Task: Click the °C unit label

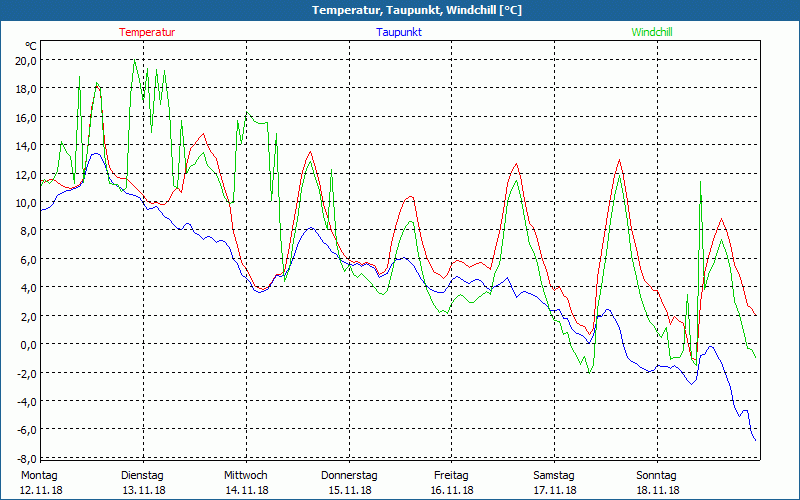Action: coord(31,46)
